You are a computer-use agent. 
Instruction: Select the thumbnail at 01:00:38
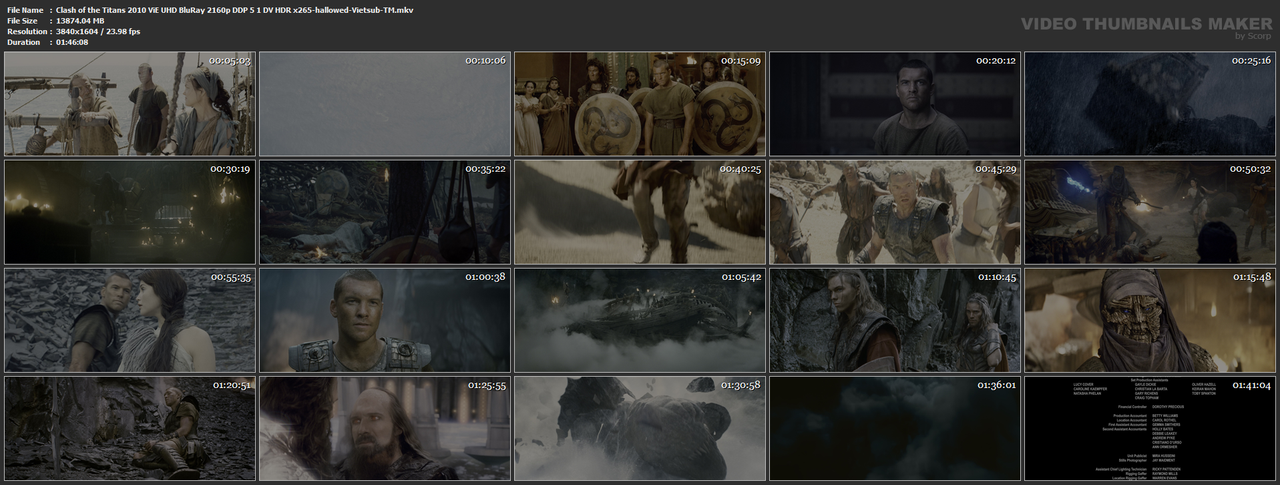pyautogui.click(x=383, y=320)
